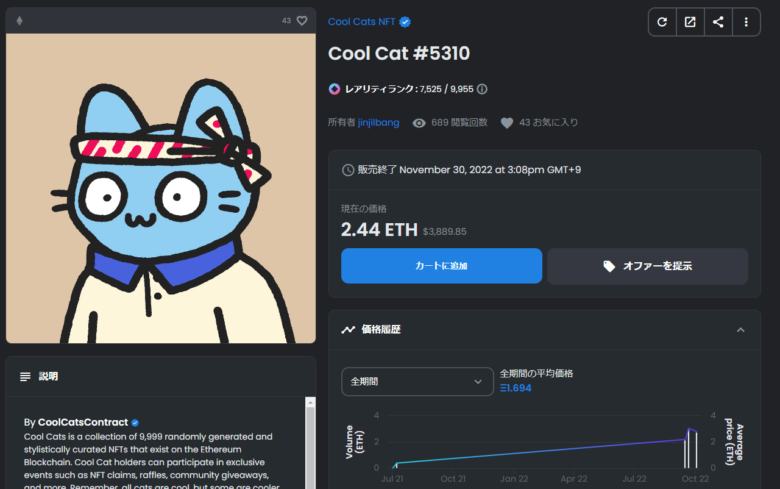Click the 689 views eye icon

click(x=419, y=123)
